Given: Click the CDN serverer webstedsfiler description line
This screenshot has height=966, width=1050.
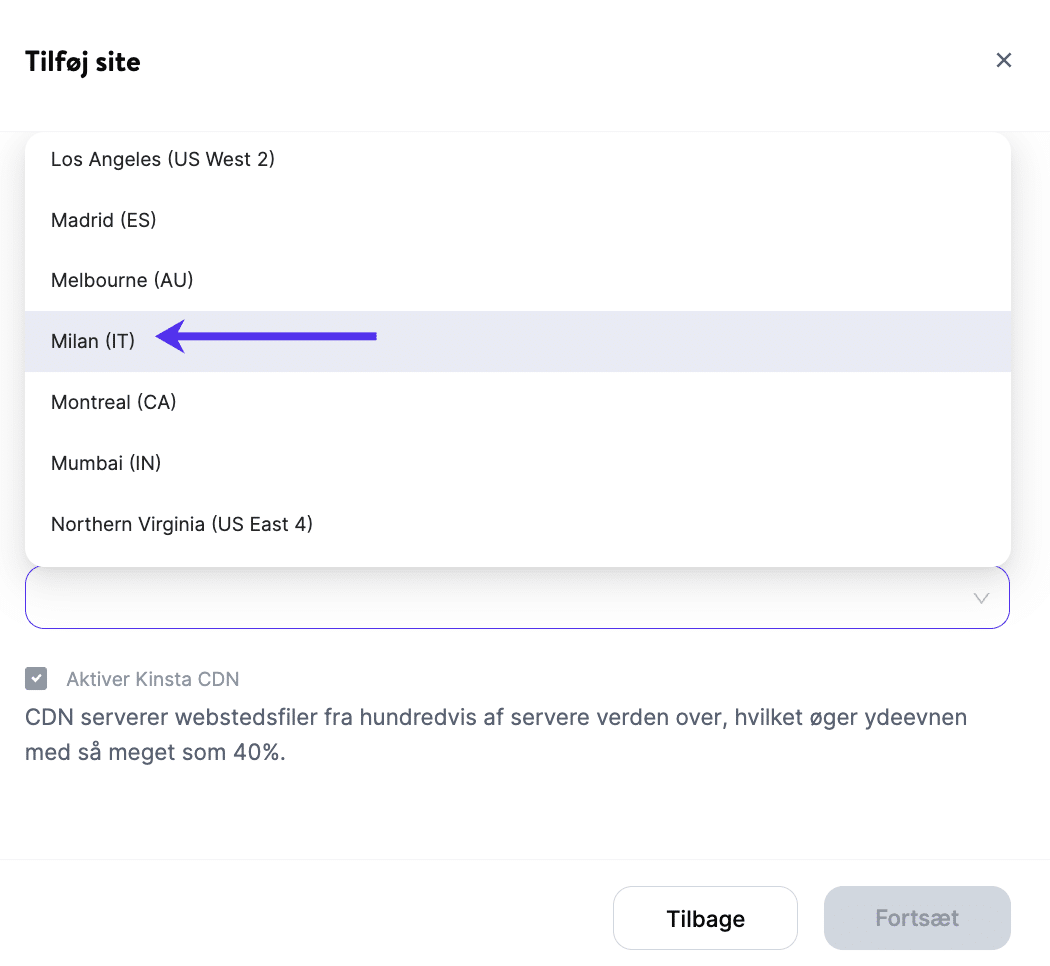Looking at the screenshot, I should pos(496,718).
